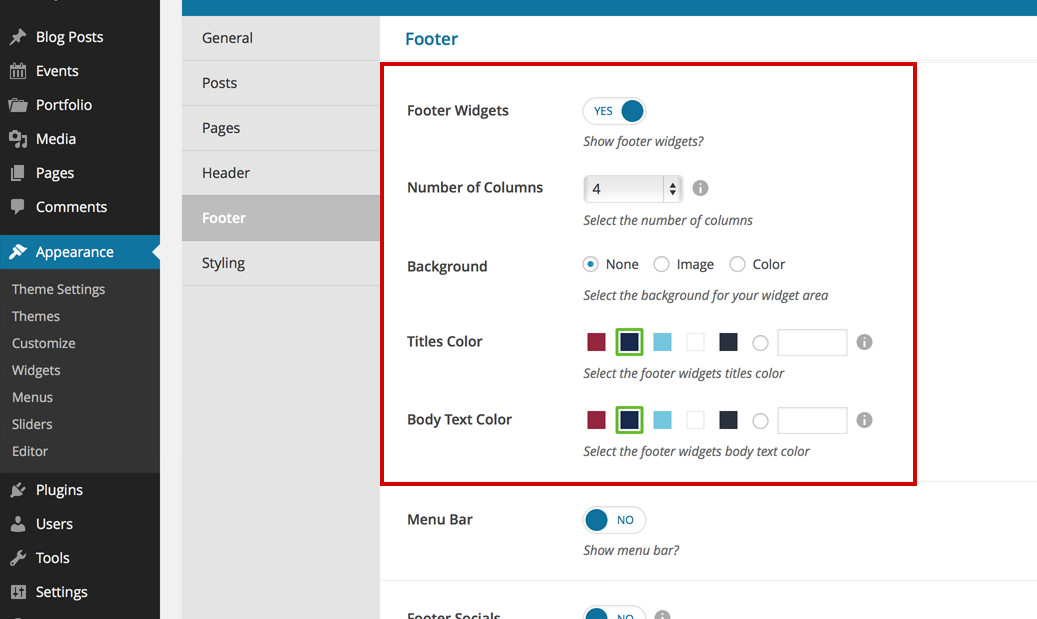The image size is (1037, 619).
Task: Pick light blue swatch for Titles Color
Action: tap(662, 342)
